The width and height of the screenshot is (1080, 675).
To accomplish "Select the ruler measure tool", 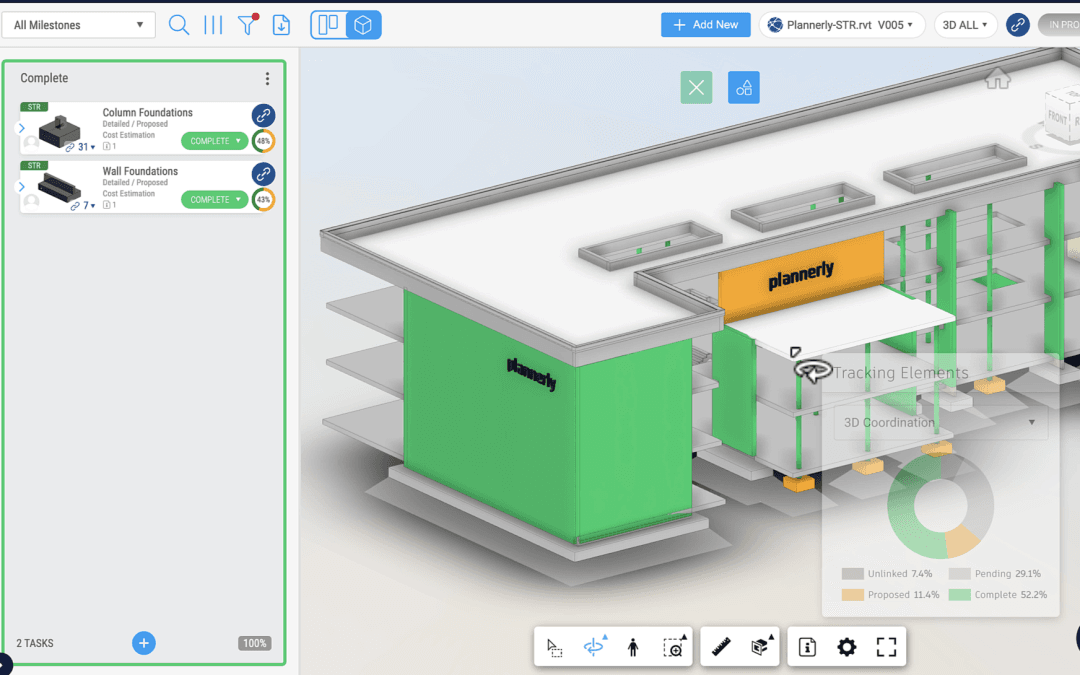I will point(721,647).
